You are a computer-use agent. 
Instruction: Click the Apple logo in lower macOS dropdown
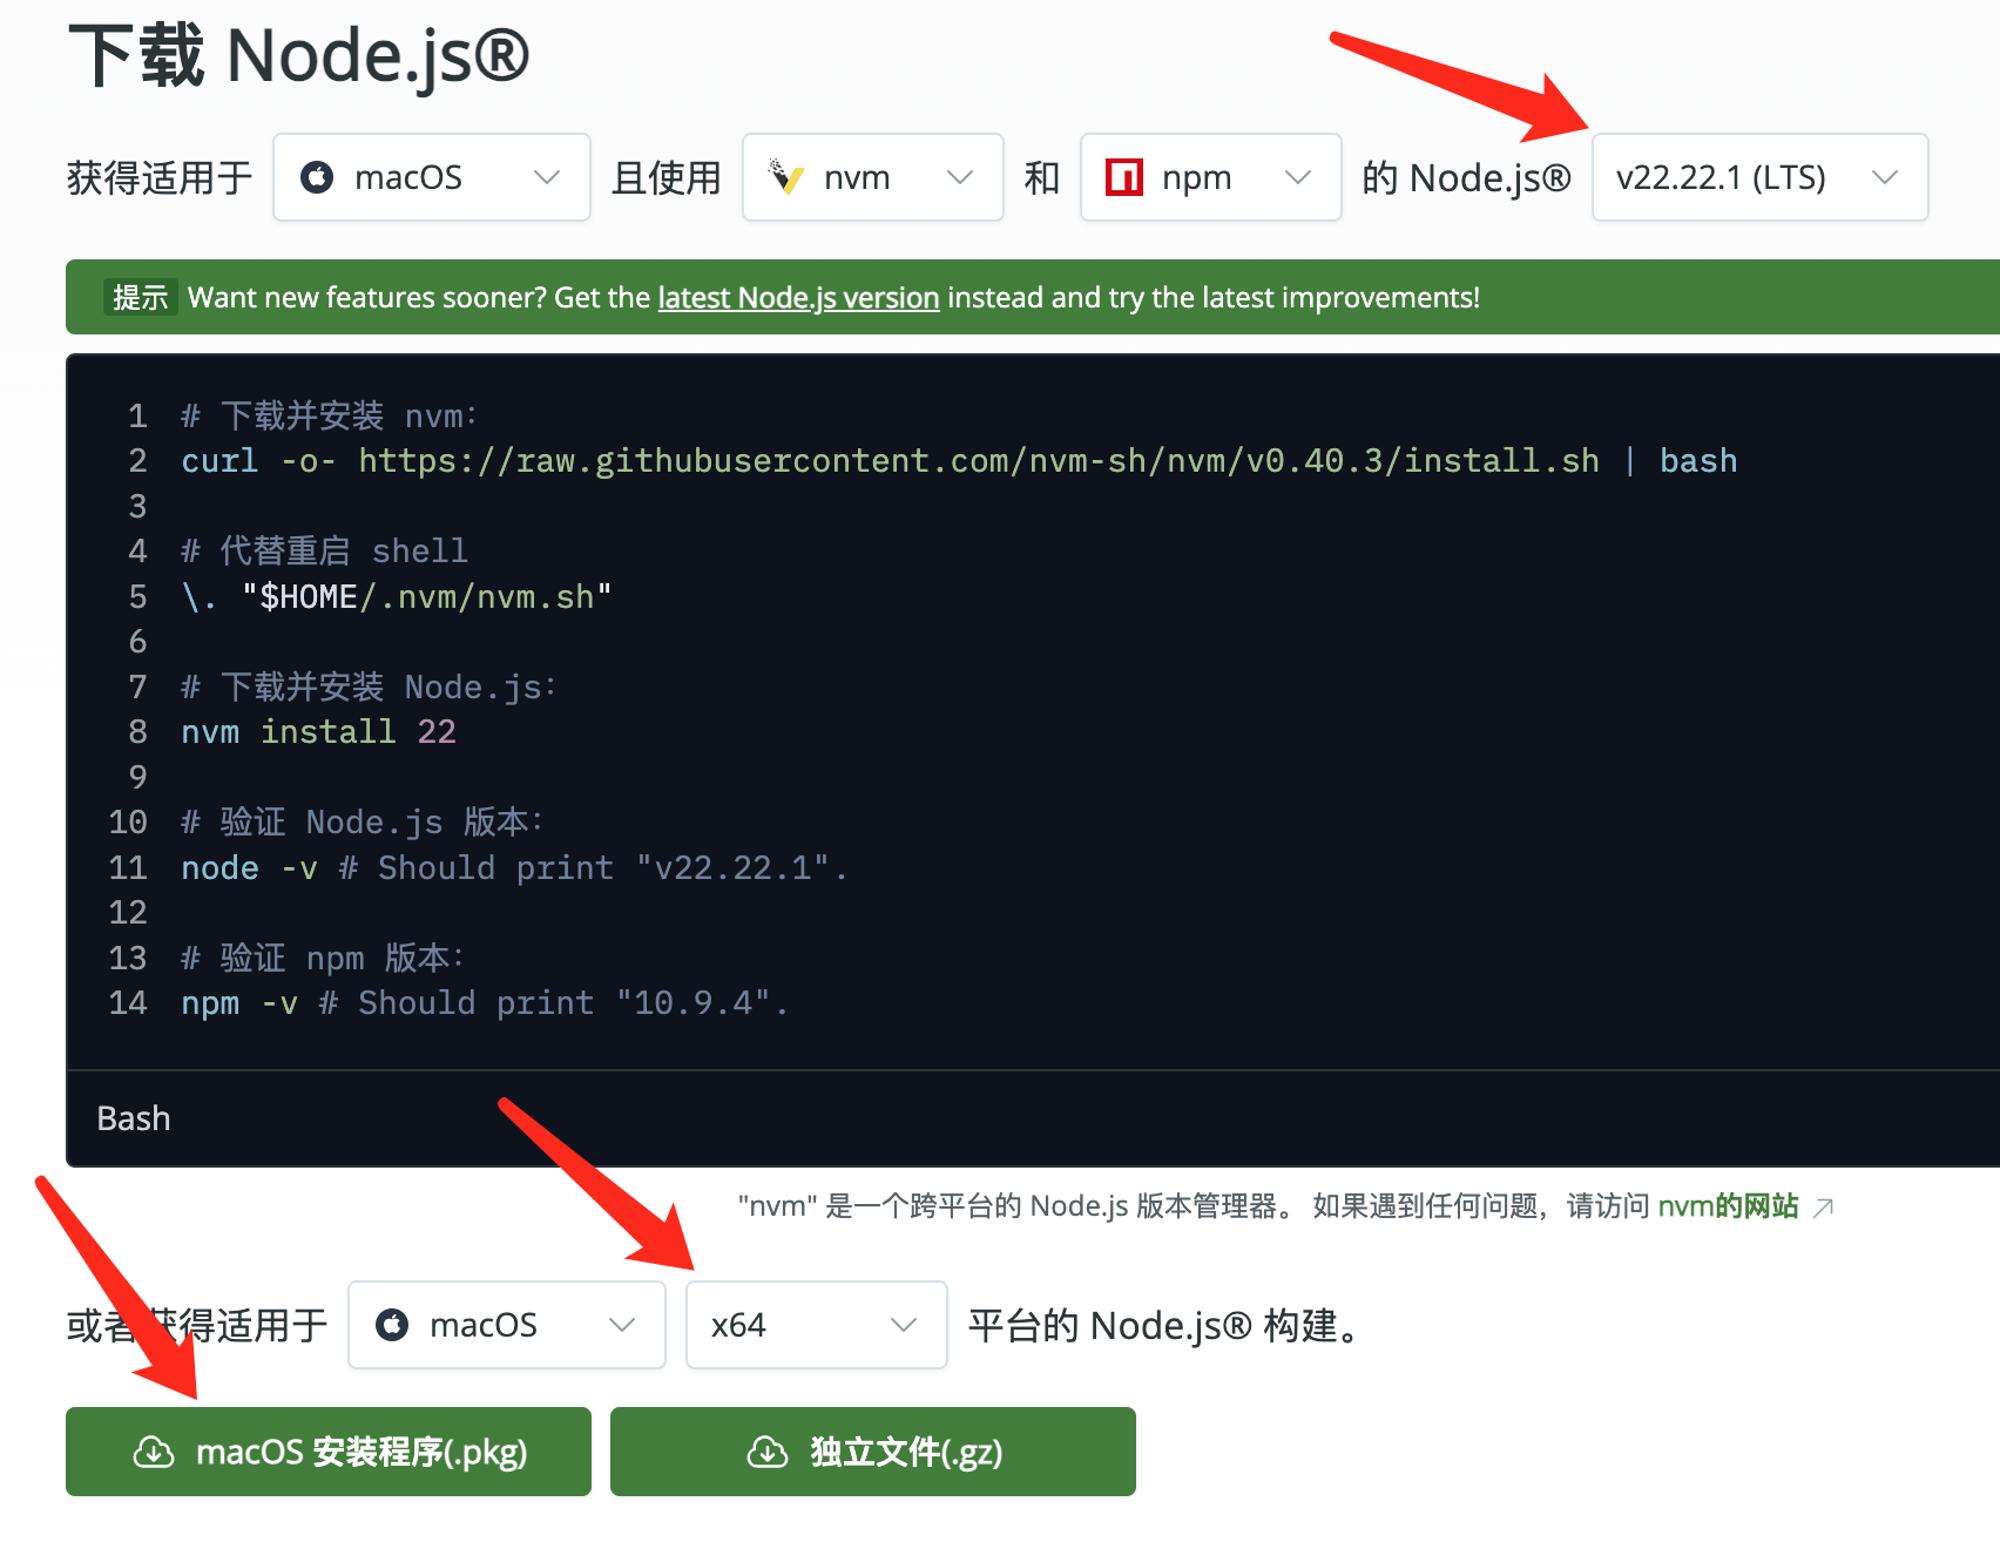(x=392, y=1325)
